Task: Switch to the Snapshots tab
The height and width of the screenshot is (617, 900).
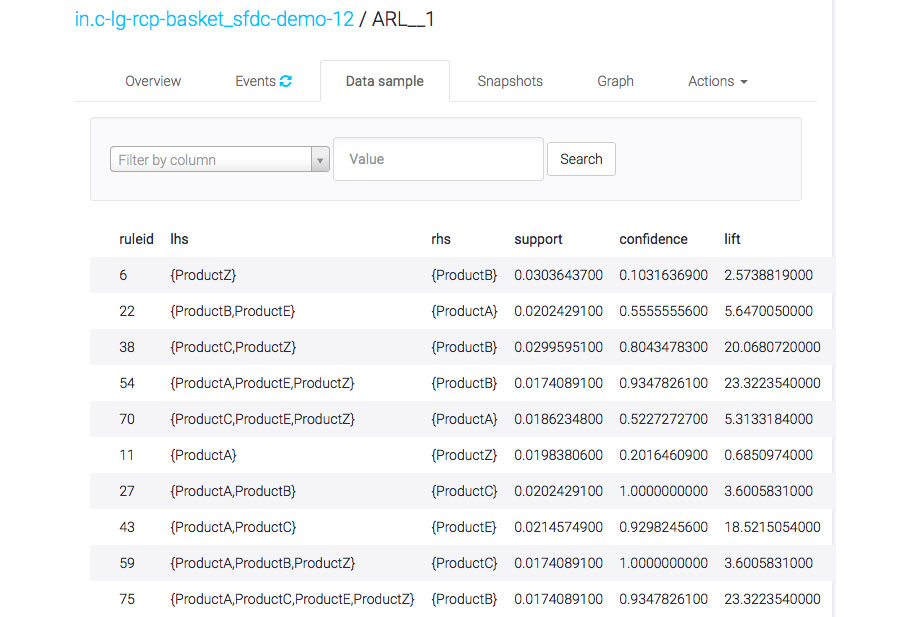Action: 509,81
